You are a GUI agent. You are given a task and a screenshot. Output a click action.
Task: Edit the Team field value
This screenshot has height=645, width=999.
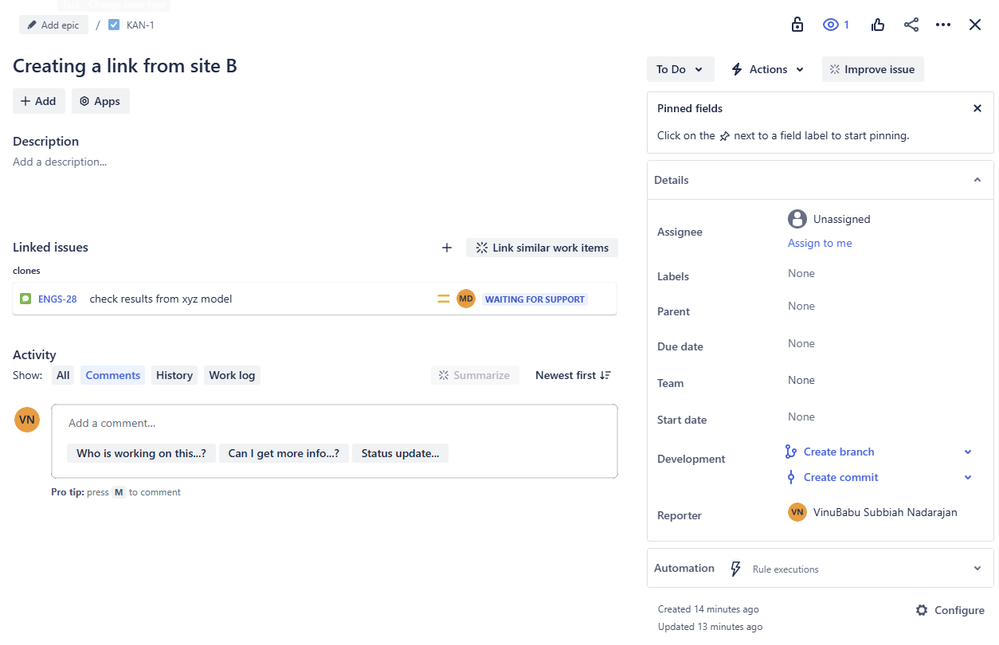(x=801, y=380)
